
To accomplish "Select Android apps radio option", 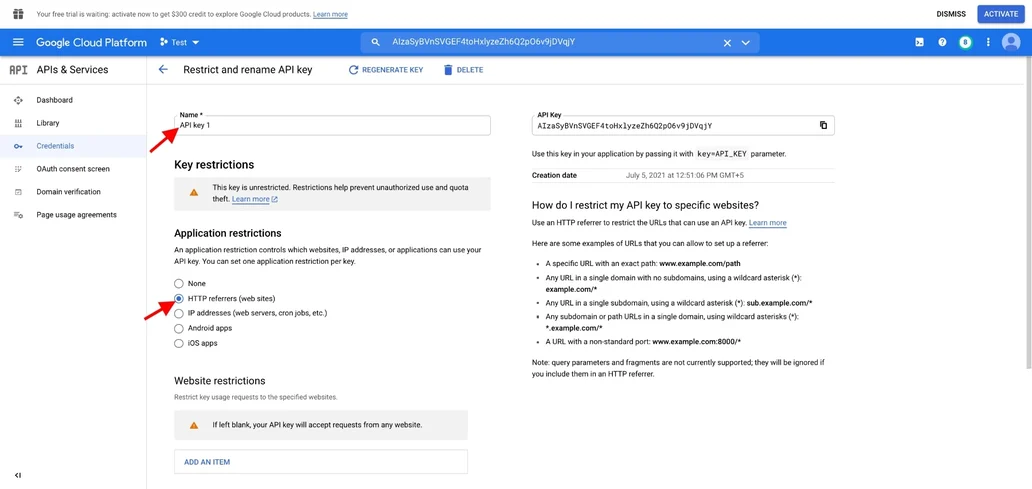I will [178, 328].
